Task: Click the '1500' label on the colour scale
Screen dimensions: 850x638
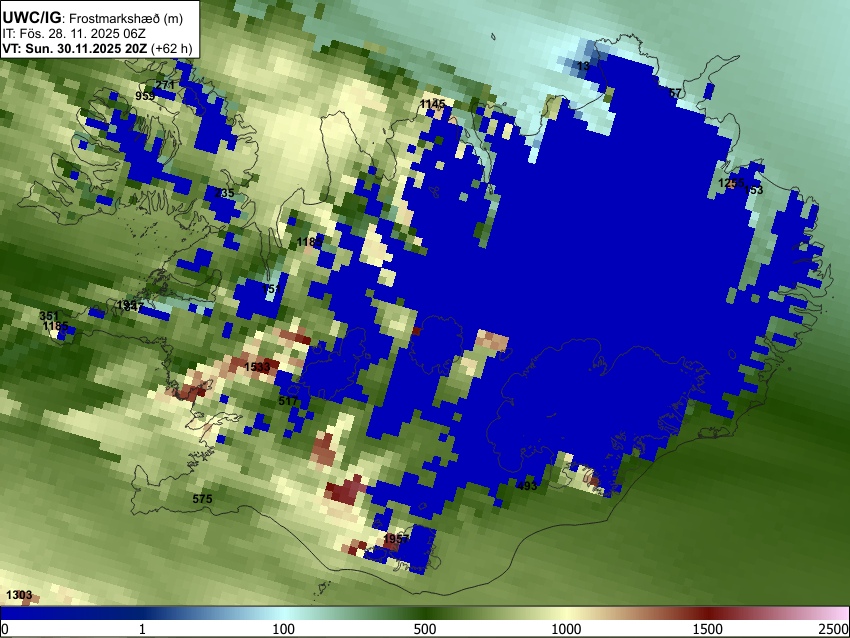Action: point(708,629)
